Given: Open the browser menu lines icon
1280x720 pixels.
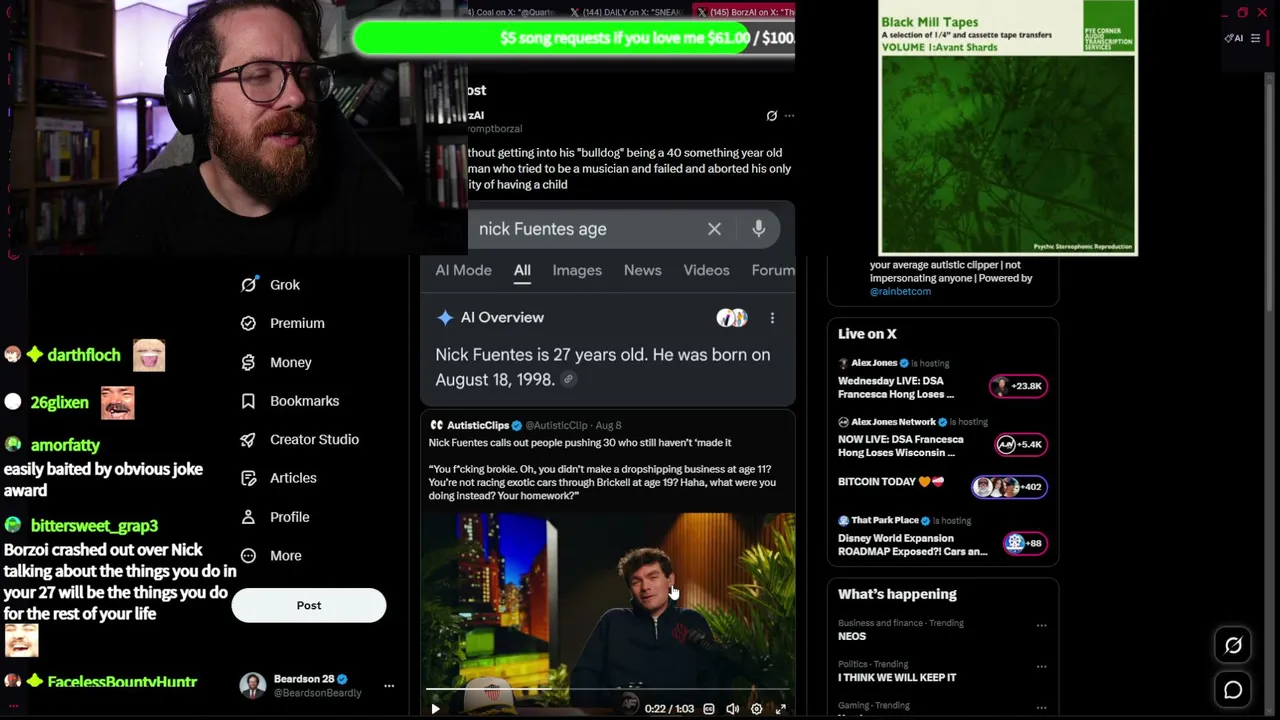Looking at the screenshot, I should 1256,38.
